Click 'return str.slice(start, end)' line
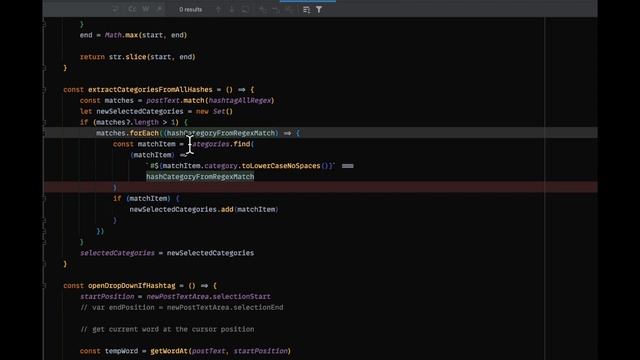Screen dimensions: 640x360 coord(138,57)
